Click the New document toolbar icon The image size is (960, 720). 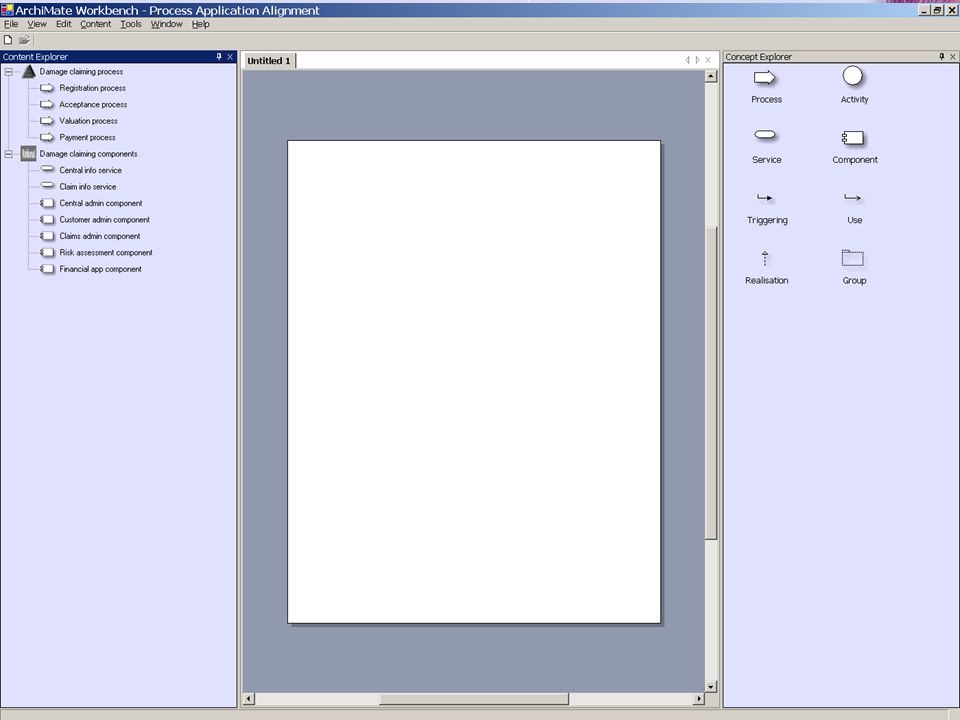point(8,40)
